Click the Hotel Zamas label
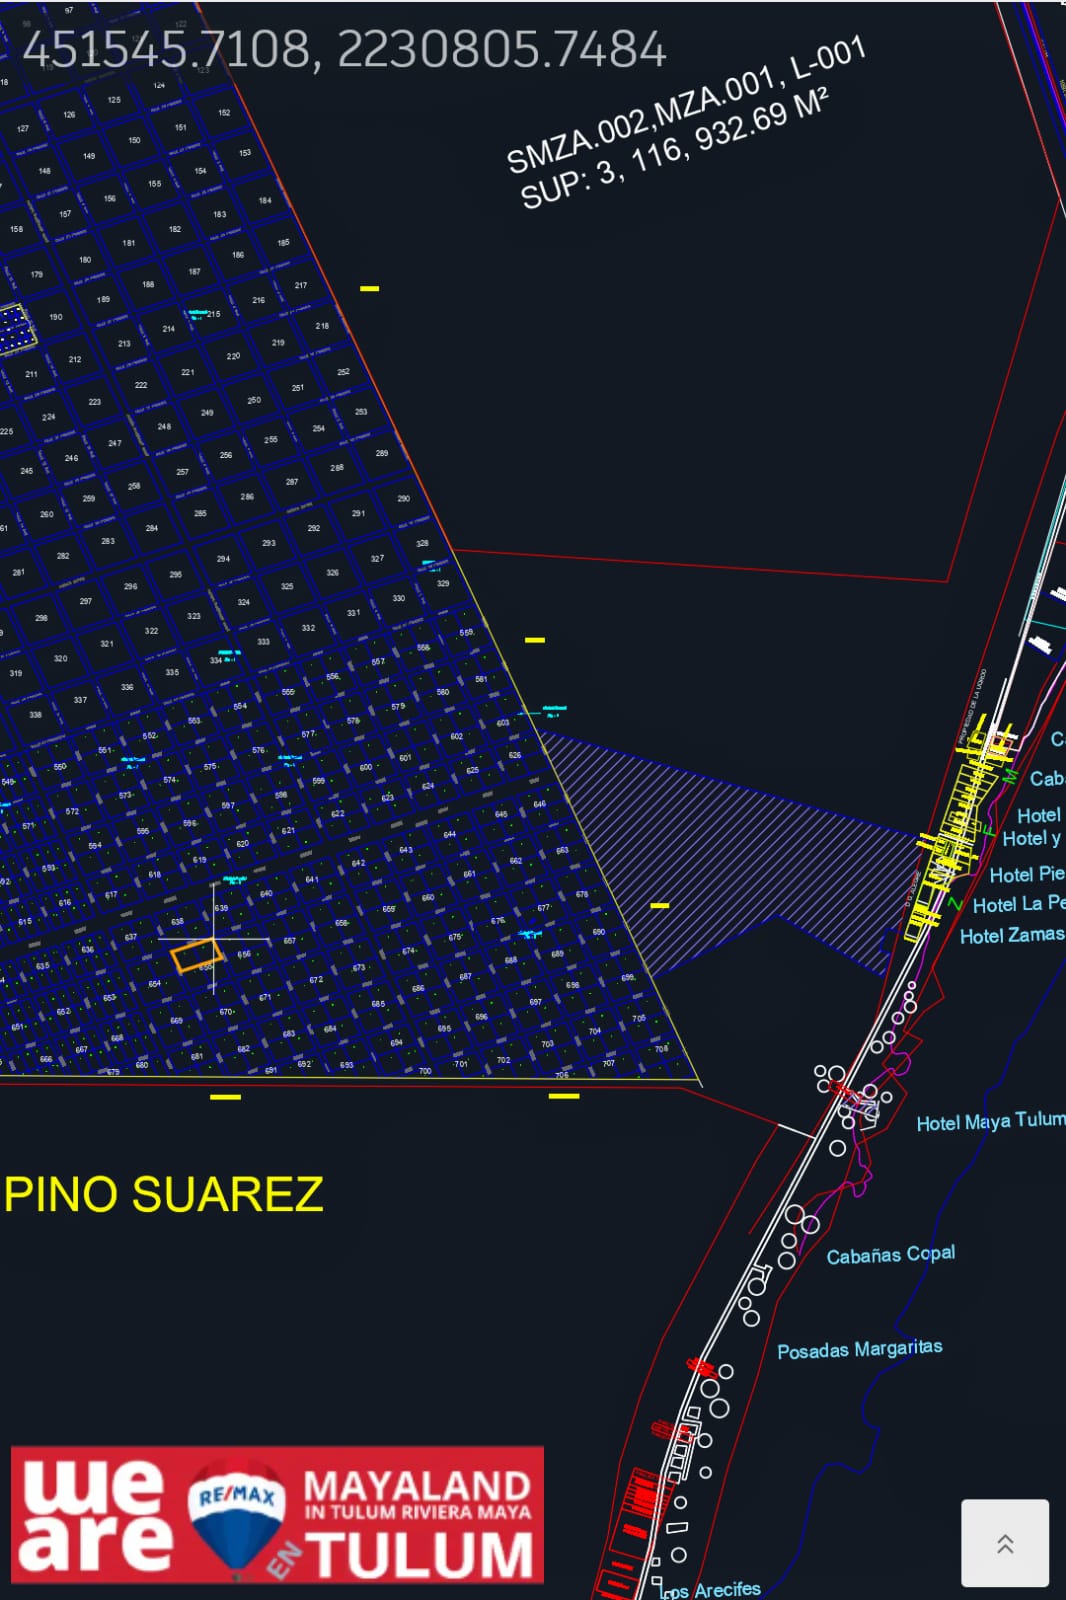 tap(1011, 935)
